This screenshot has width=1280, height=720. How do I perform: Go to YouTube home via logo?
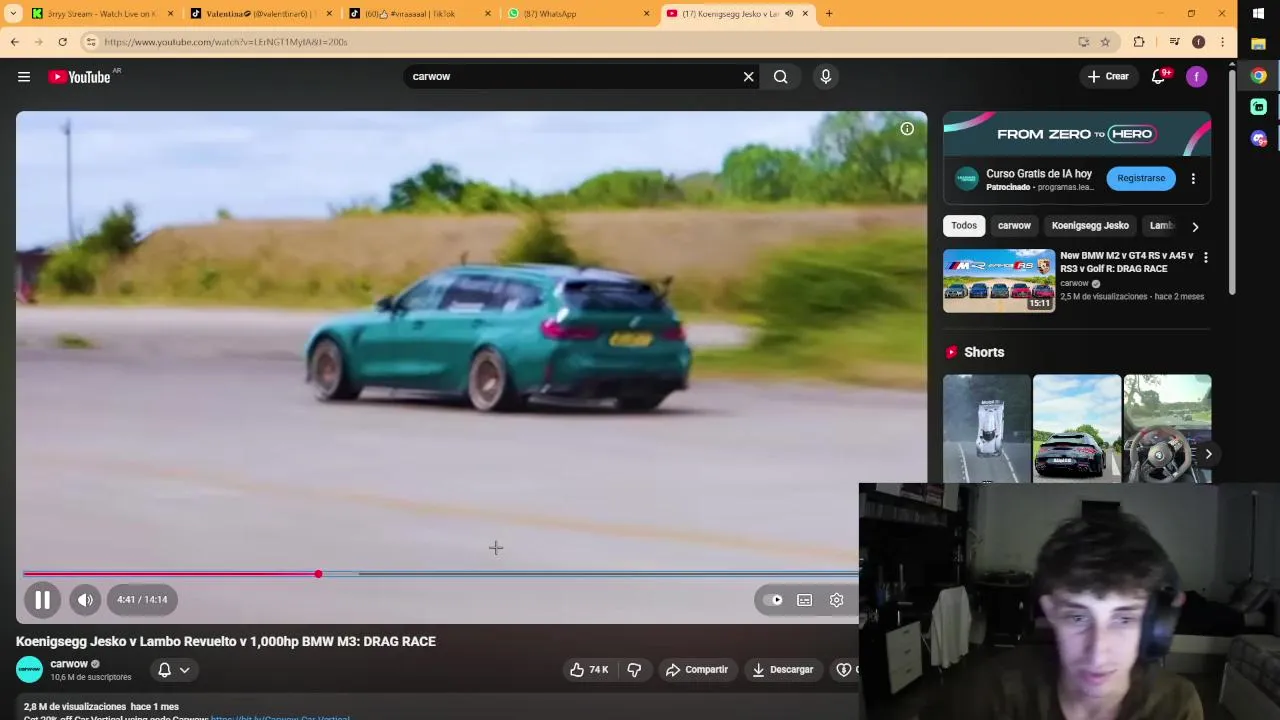pyautogui.click(x=79, y=77)
